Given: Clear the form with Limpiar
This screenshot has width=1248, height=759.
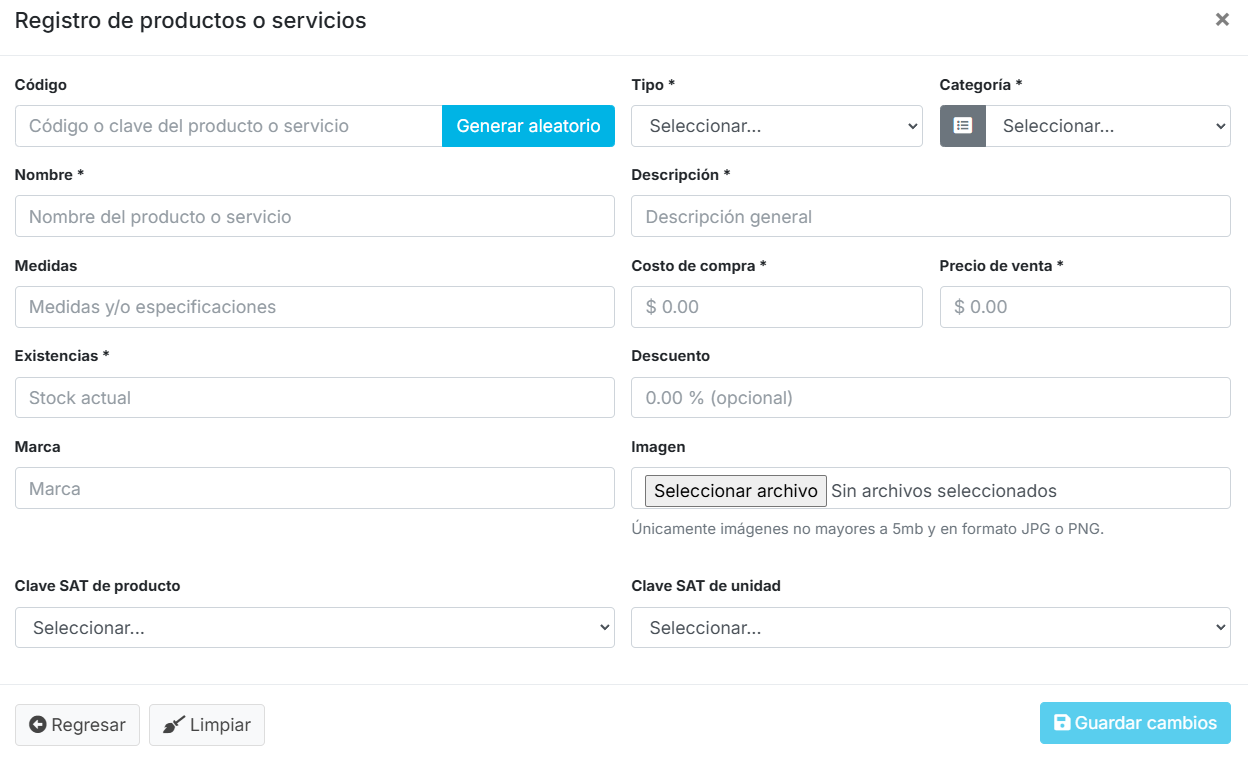Looking at the screenshot, I should pyautogui.click(x=207, y=725).
